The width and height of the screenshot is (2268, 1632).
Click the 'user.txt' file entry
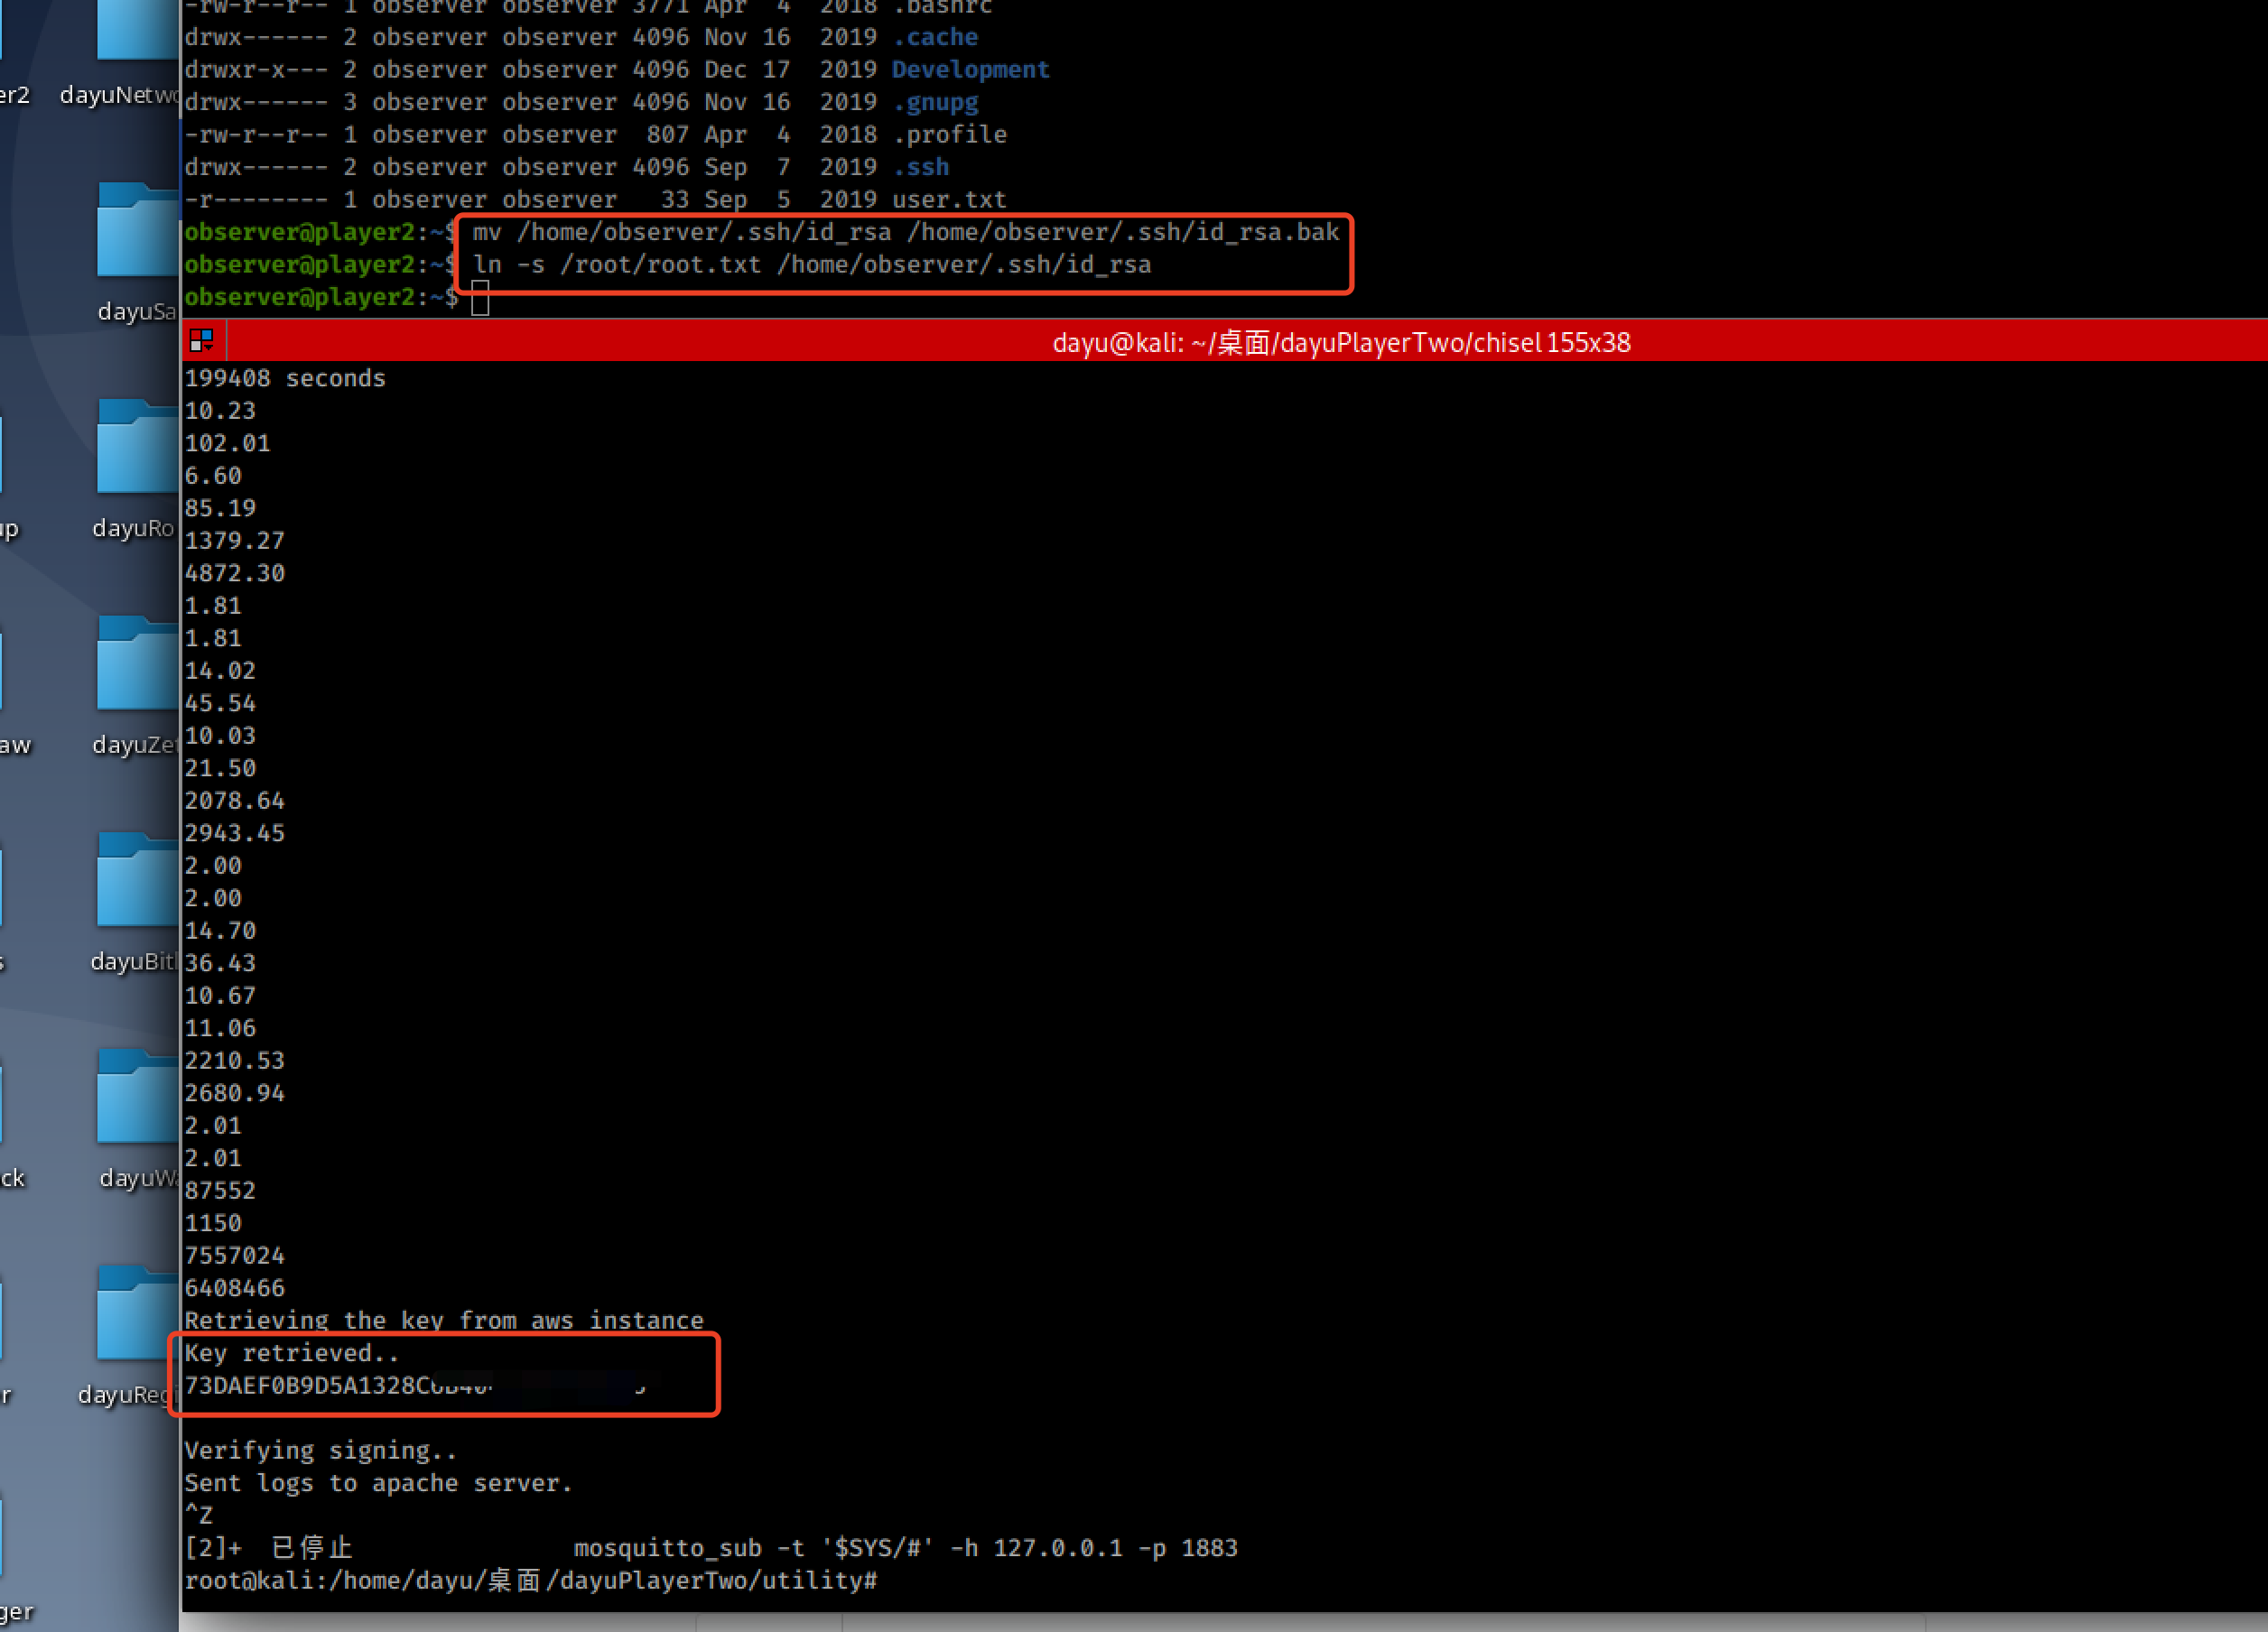pyautogui.click(x=948, y=200)
